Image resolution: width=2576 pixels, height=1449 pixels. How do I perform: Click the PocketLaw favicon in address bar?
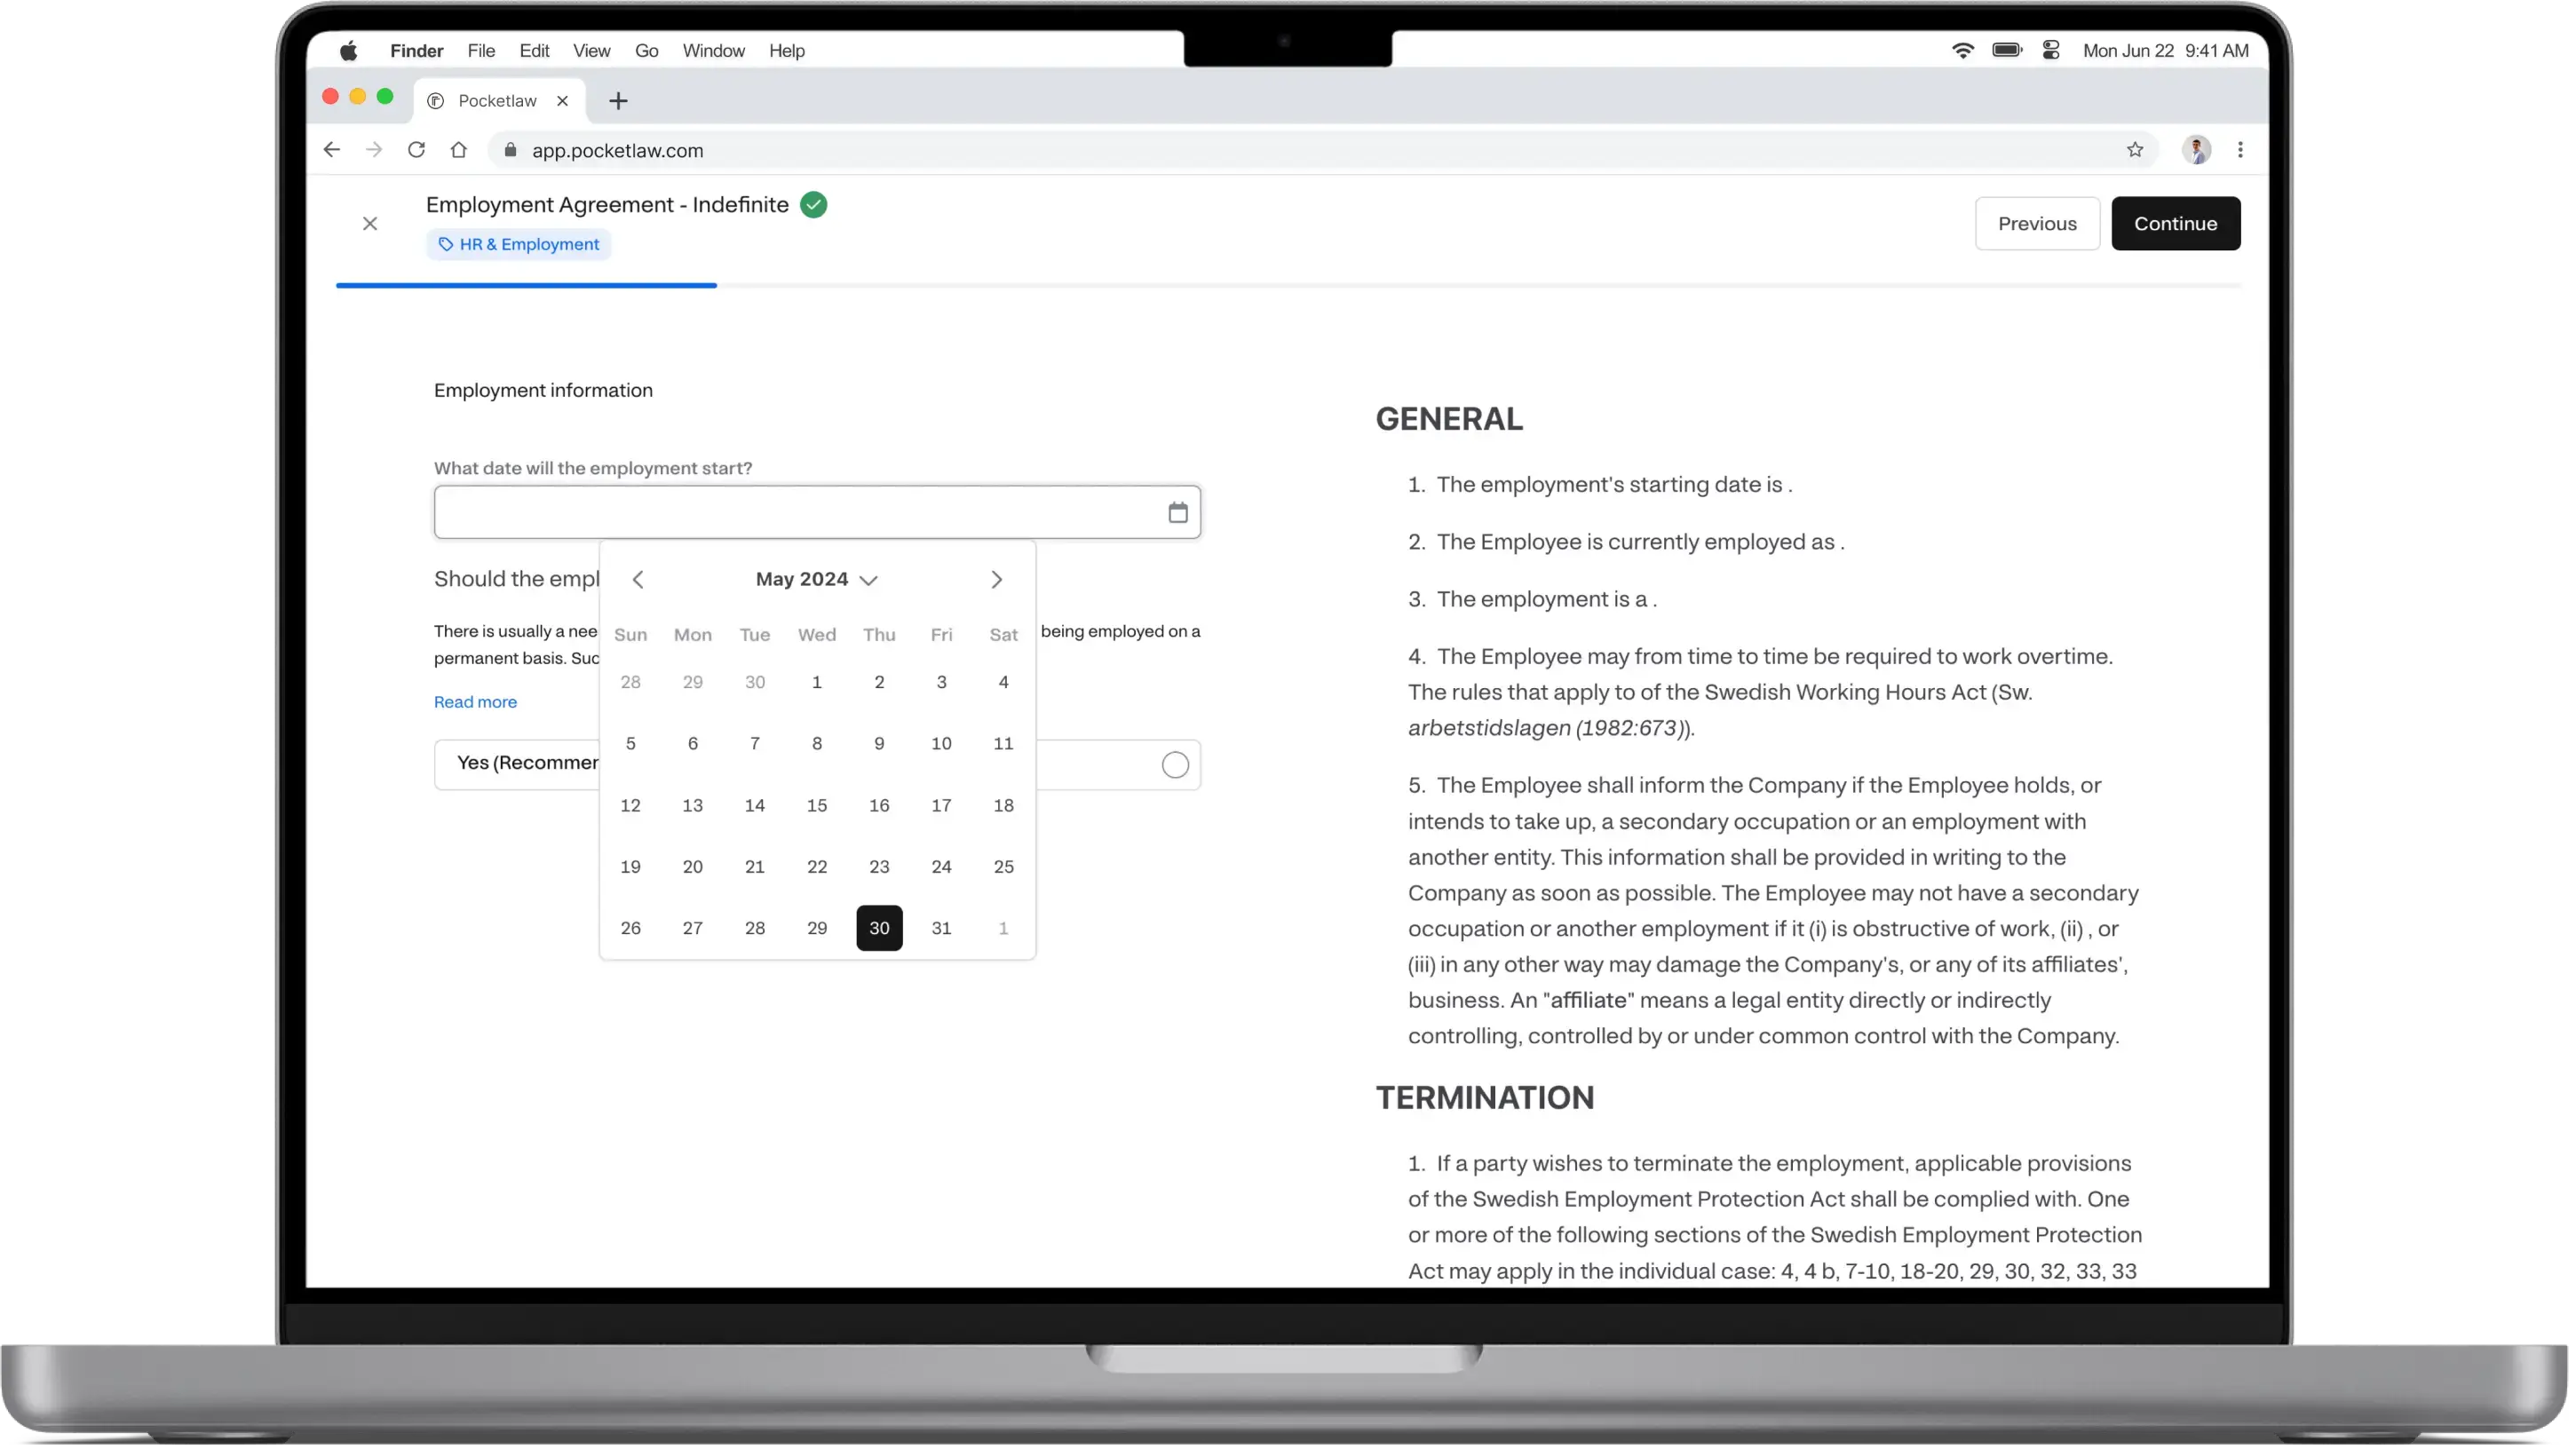[439, 99]
